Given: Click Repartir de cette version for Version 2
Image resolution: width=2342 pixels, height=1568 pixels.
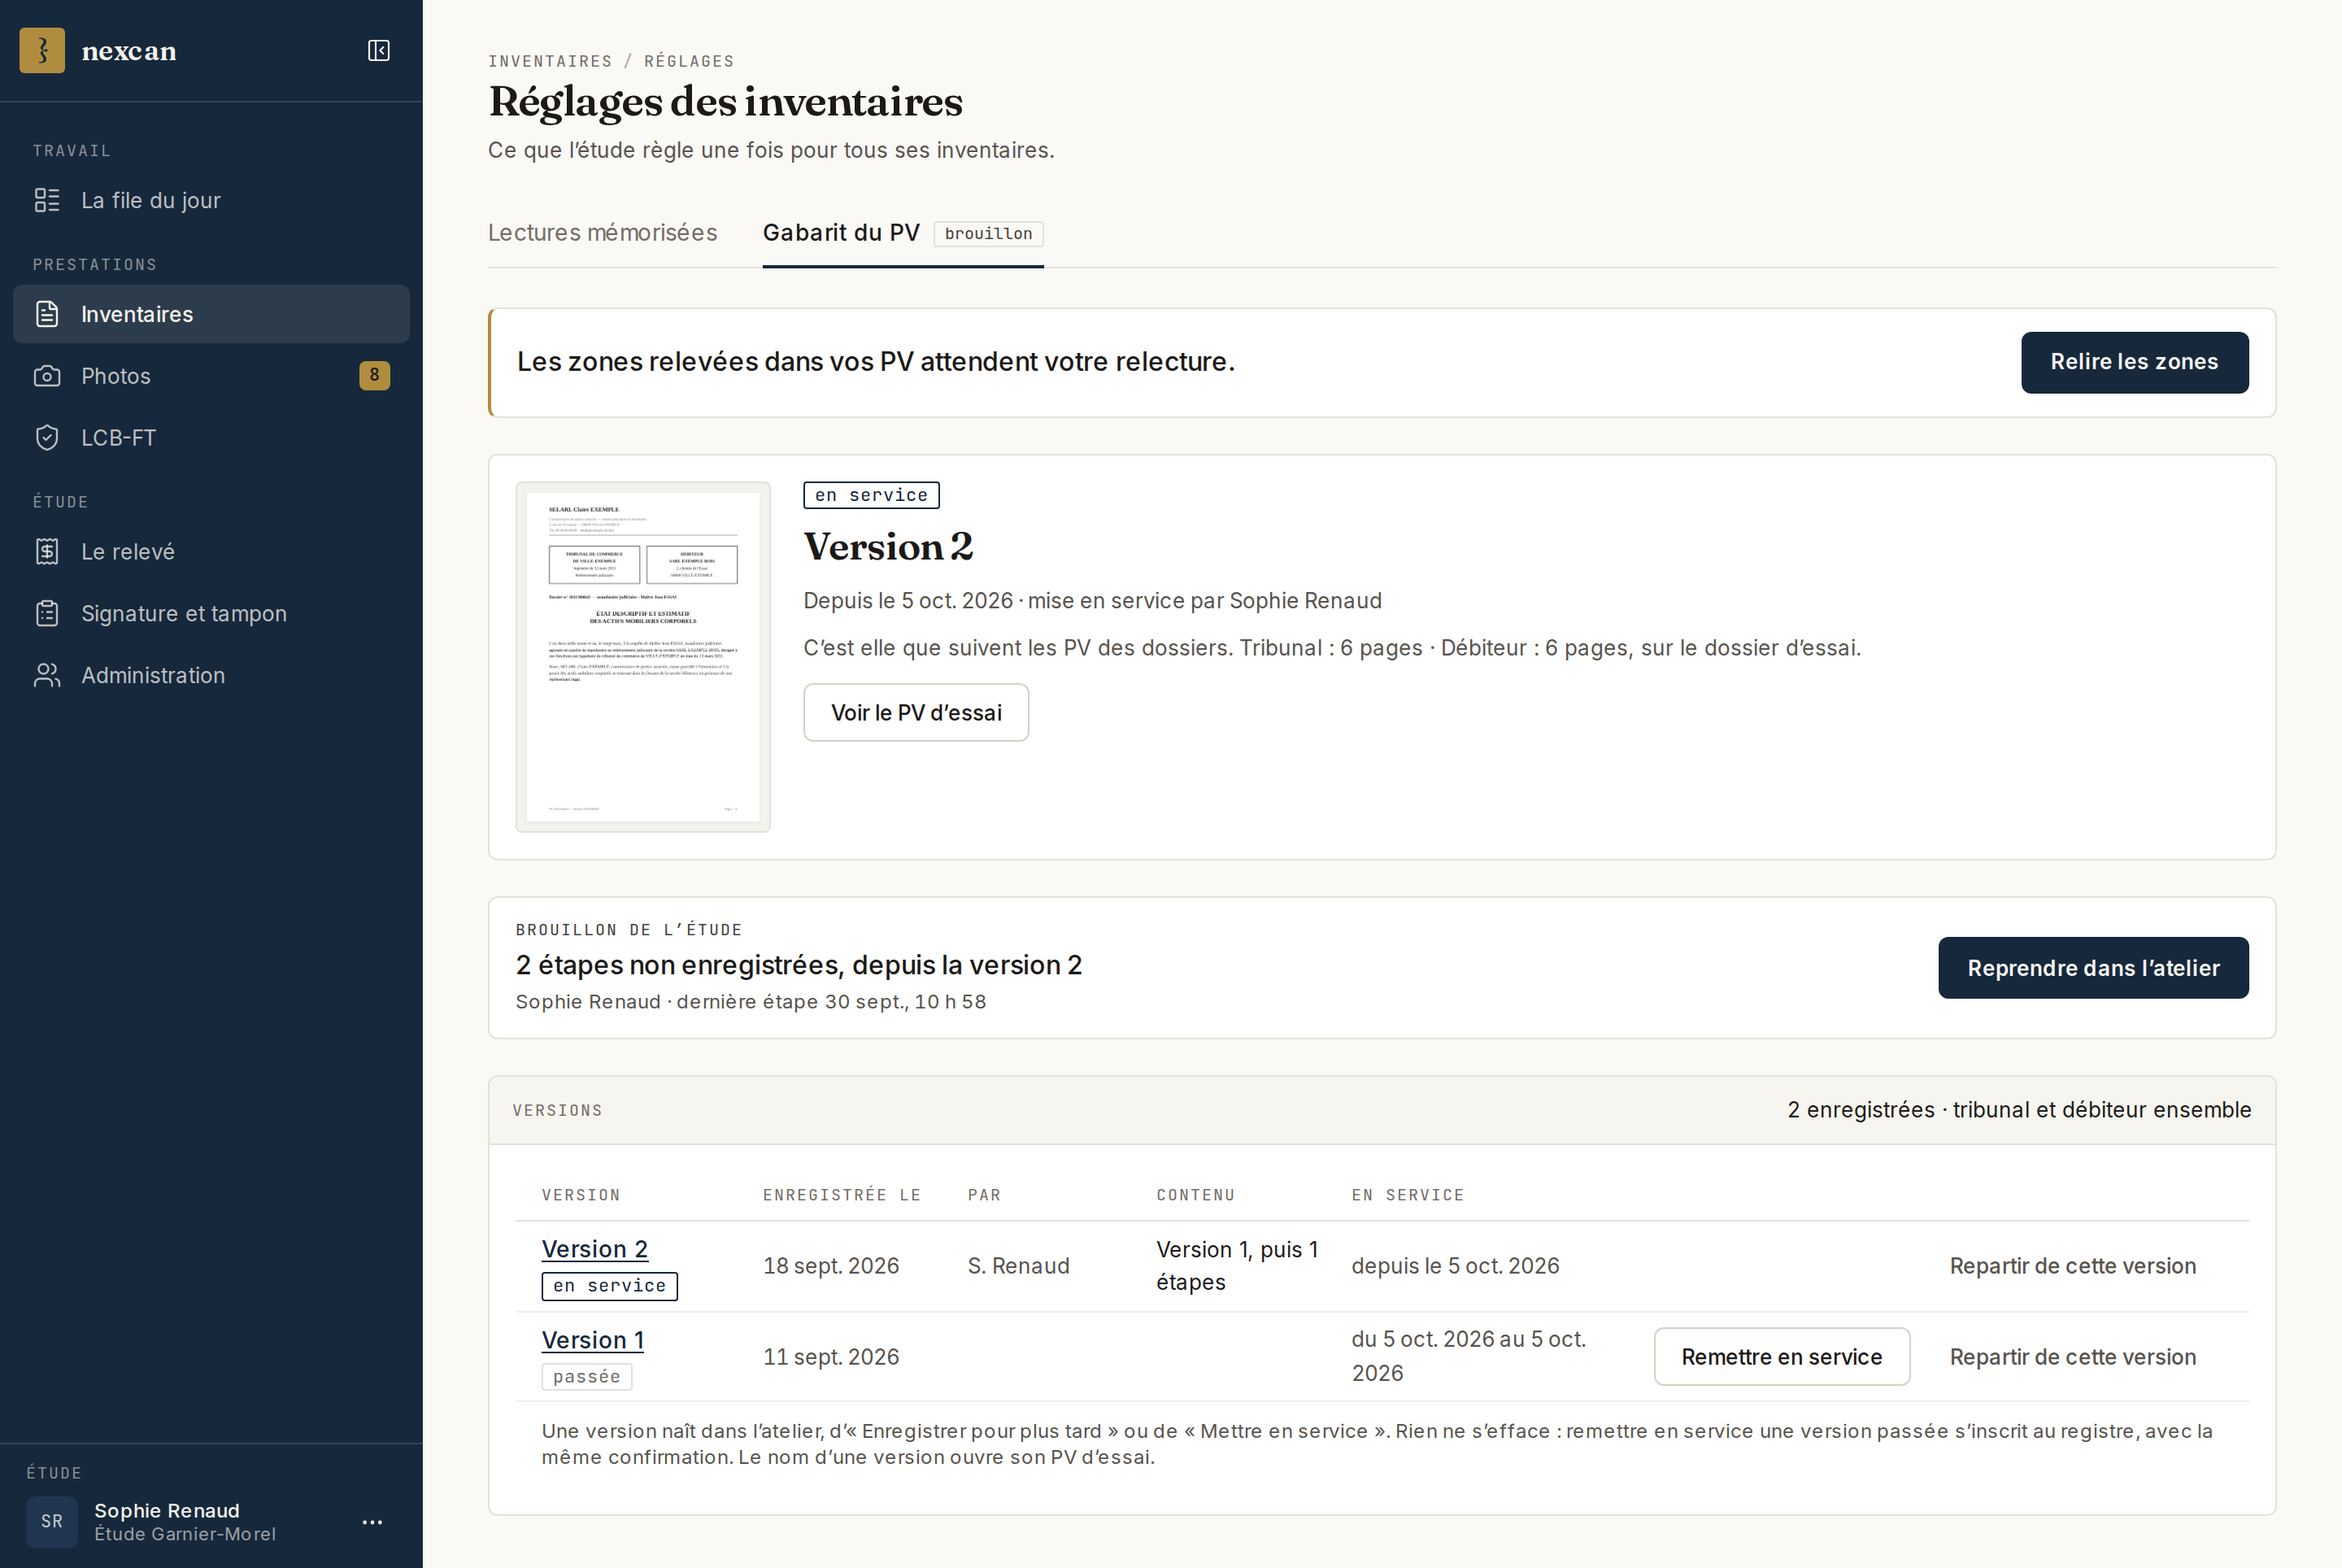Looking at the screenshot, I should click(x=2073, y=1266).
